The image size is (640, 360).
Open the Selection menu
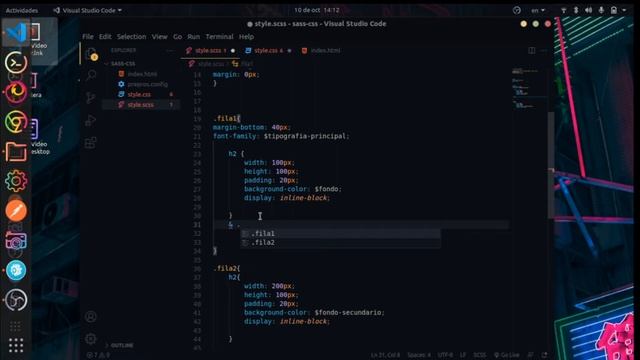pos(131,37)
